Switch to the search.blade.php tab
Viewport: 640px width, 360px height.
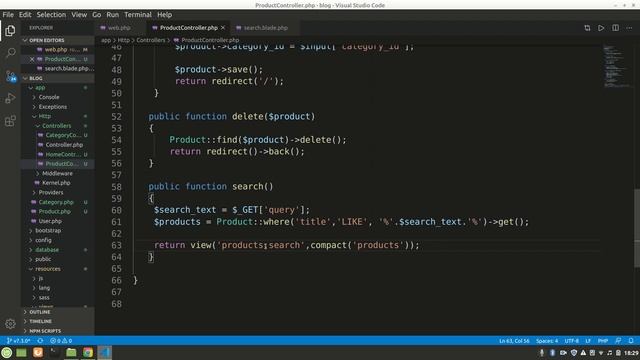(x=266, y=28)
